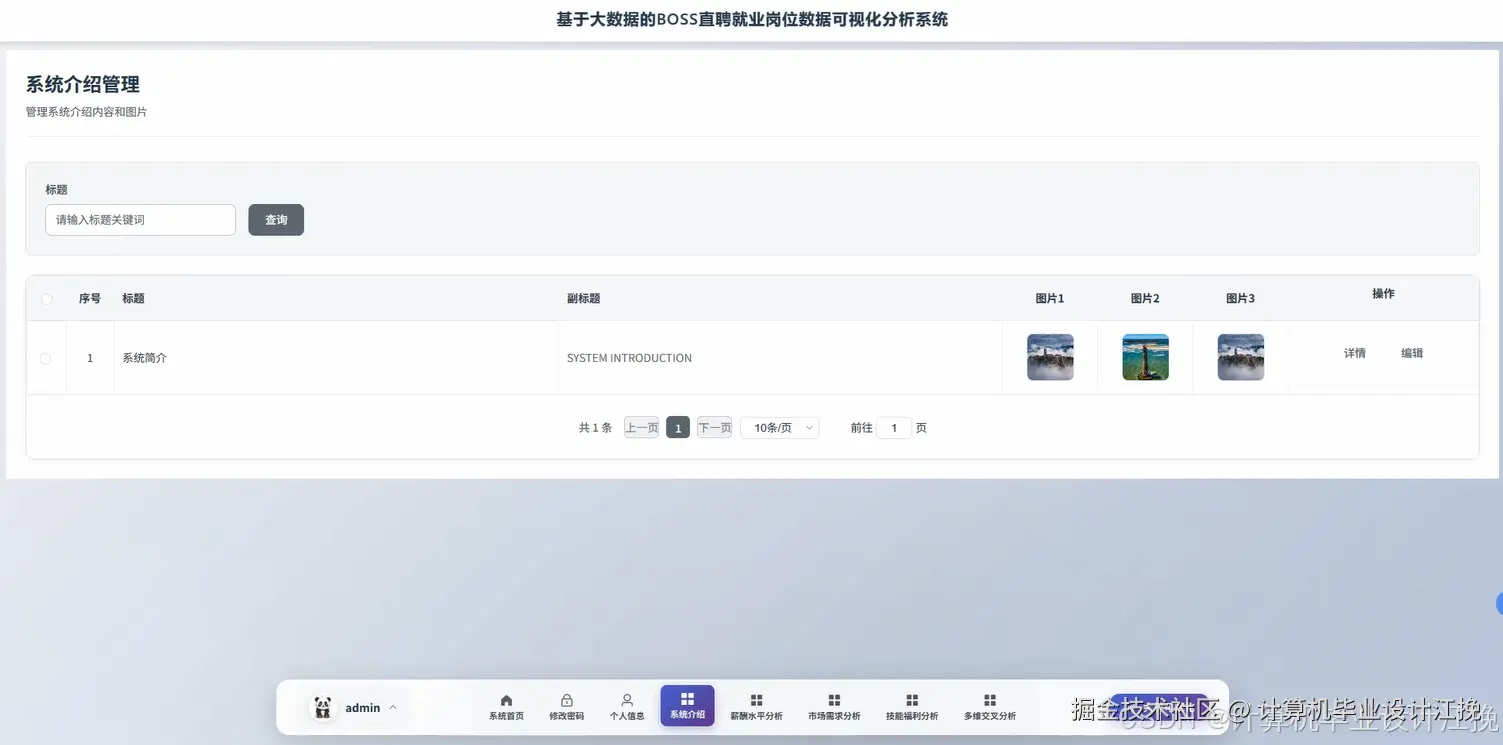1503x745 pixels.
Task: Open 市场需求分析 in bottom nav
Action: tap(834, 707)
